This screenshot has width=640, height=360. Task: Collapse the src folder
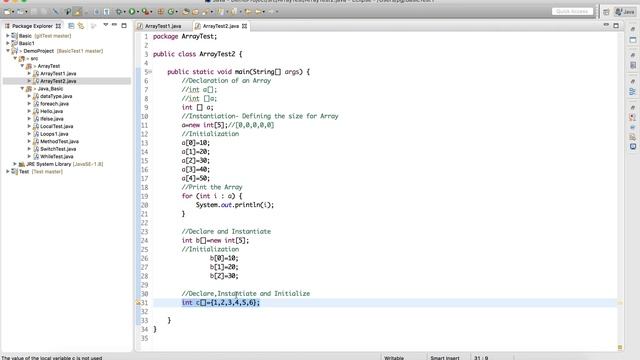(x=15, y=58)
